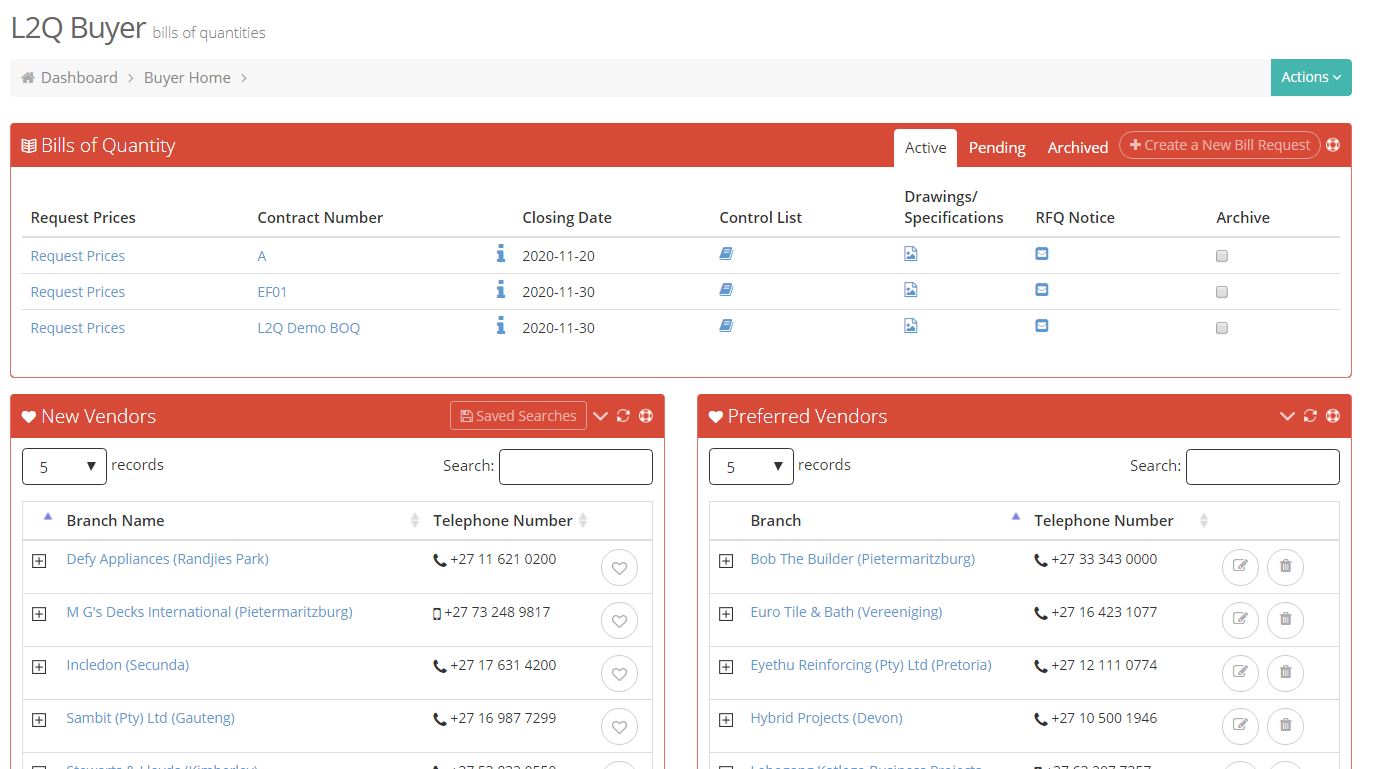Favorite Incledon (Secunda) with heart icon
Image resolution: width=1374 pixels, height=769 pixels.
(619, 674)
